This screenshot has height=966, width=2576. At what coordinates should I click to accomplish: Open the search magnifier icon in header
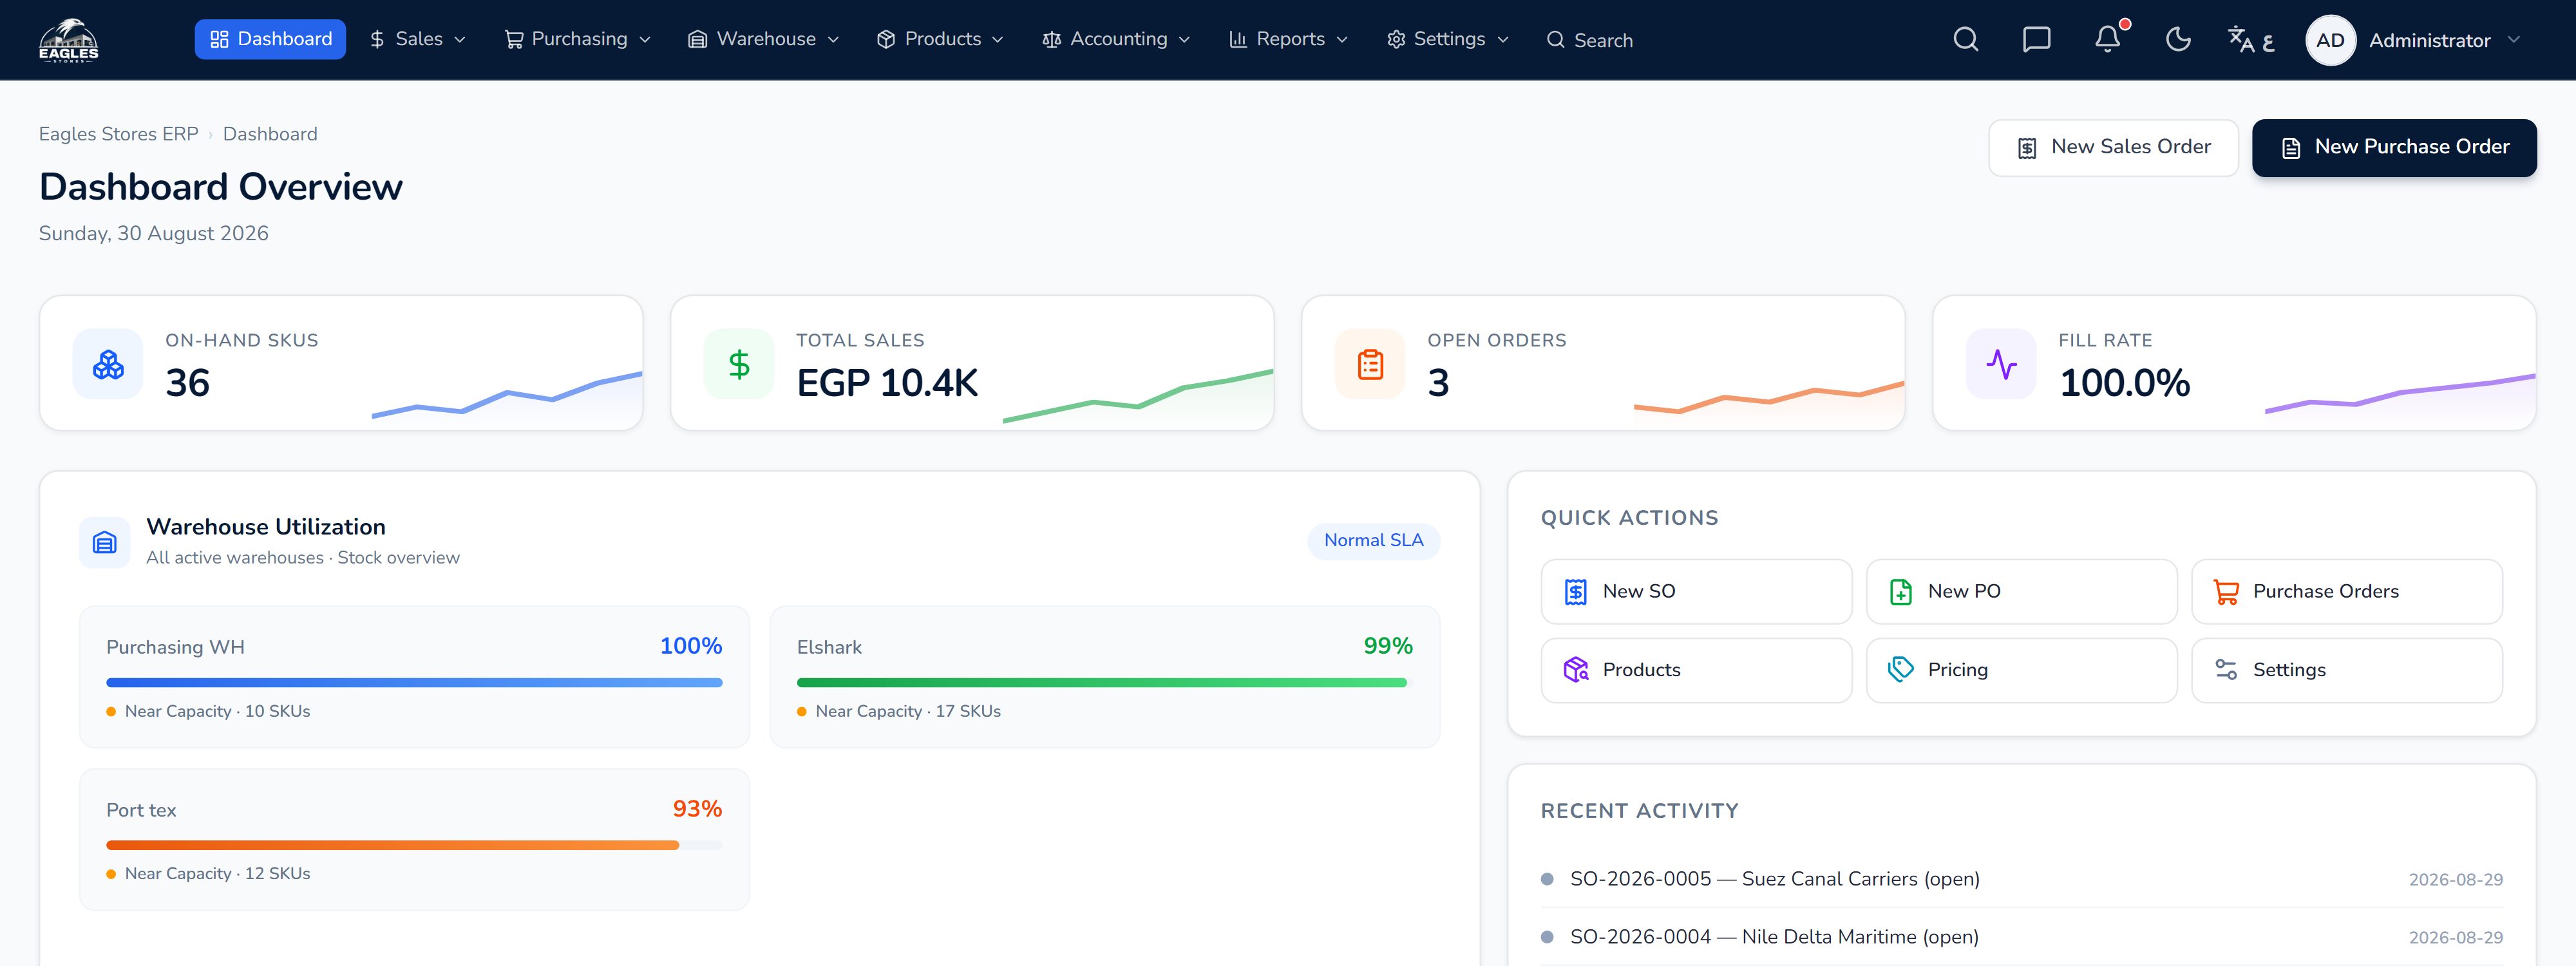[x=1965, y=40]
